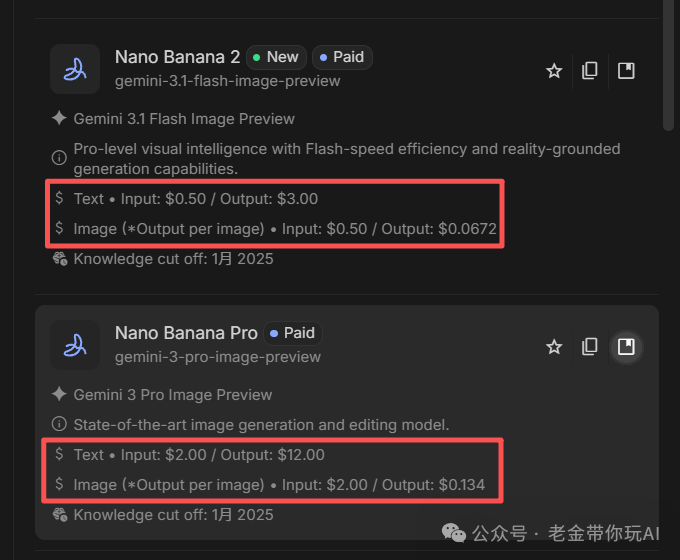Screen dimensions: 680x560
Task: Click the sparkle icon beside Gemini 3.1 Flash Image Preview
Action: 59,119
